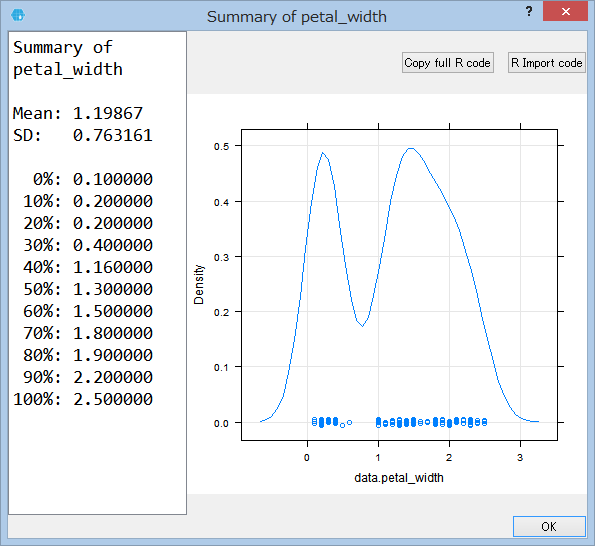Click the 0.5 y-axis tick label
The width and height of the screenshot is (595, 546).
[222, 146]
